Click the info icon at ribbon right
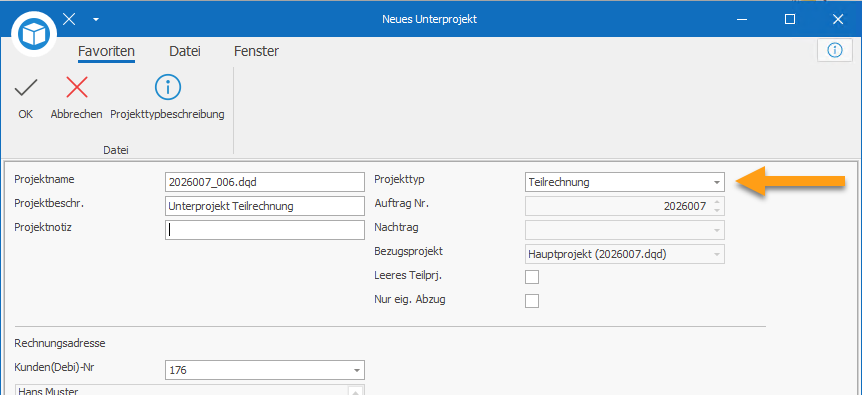Viewport: 862px width, 395px height. [x=835, y=51]
